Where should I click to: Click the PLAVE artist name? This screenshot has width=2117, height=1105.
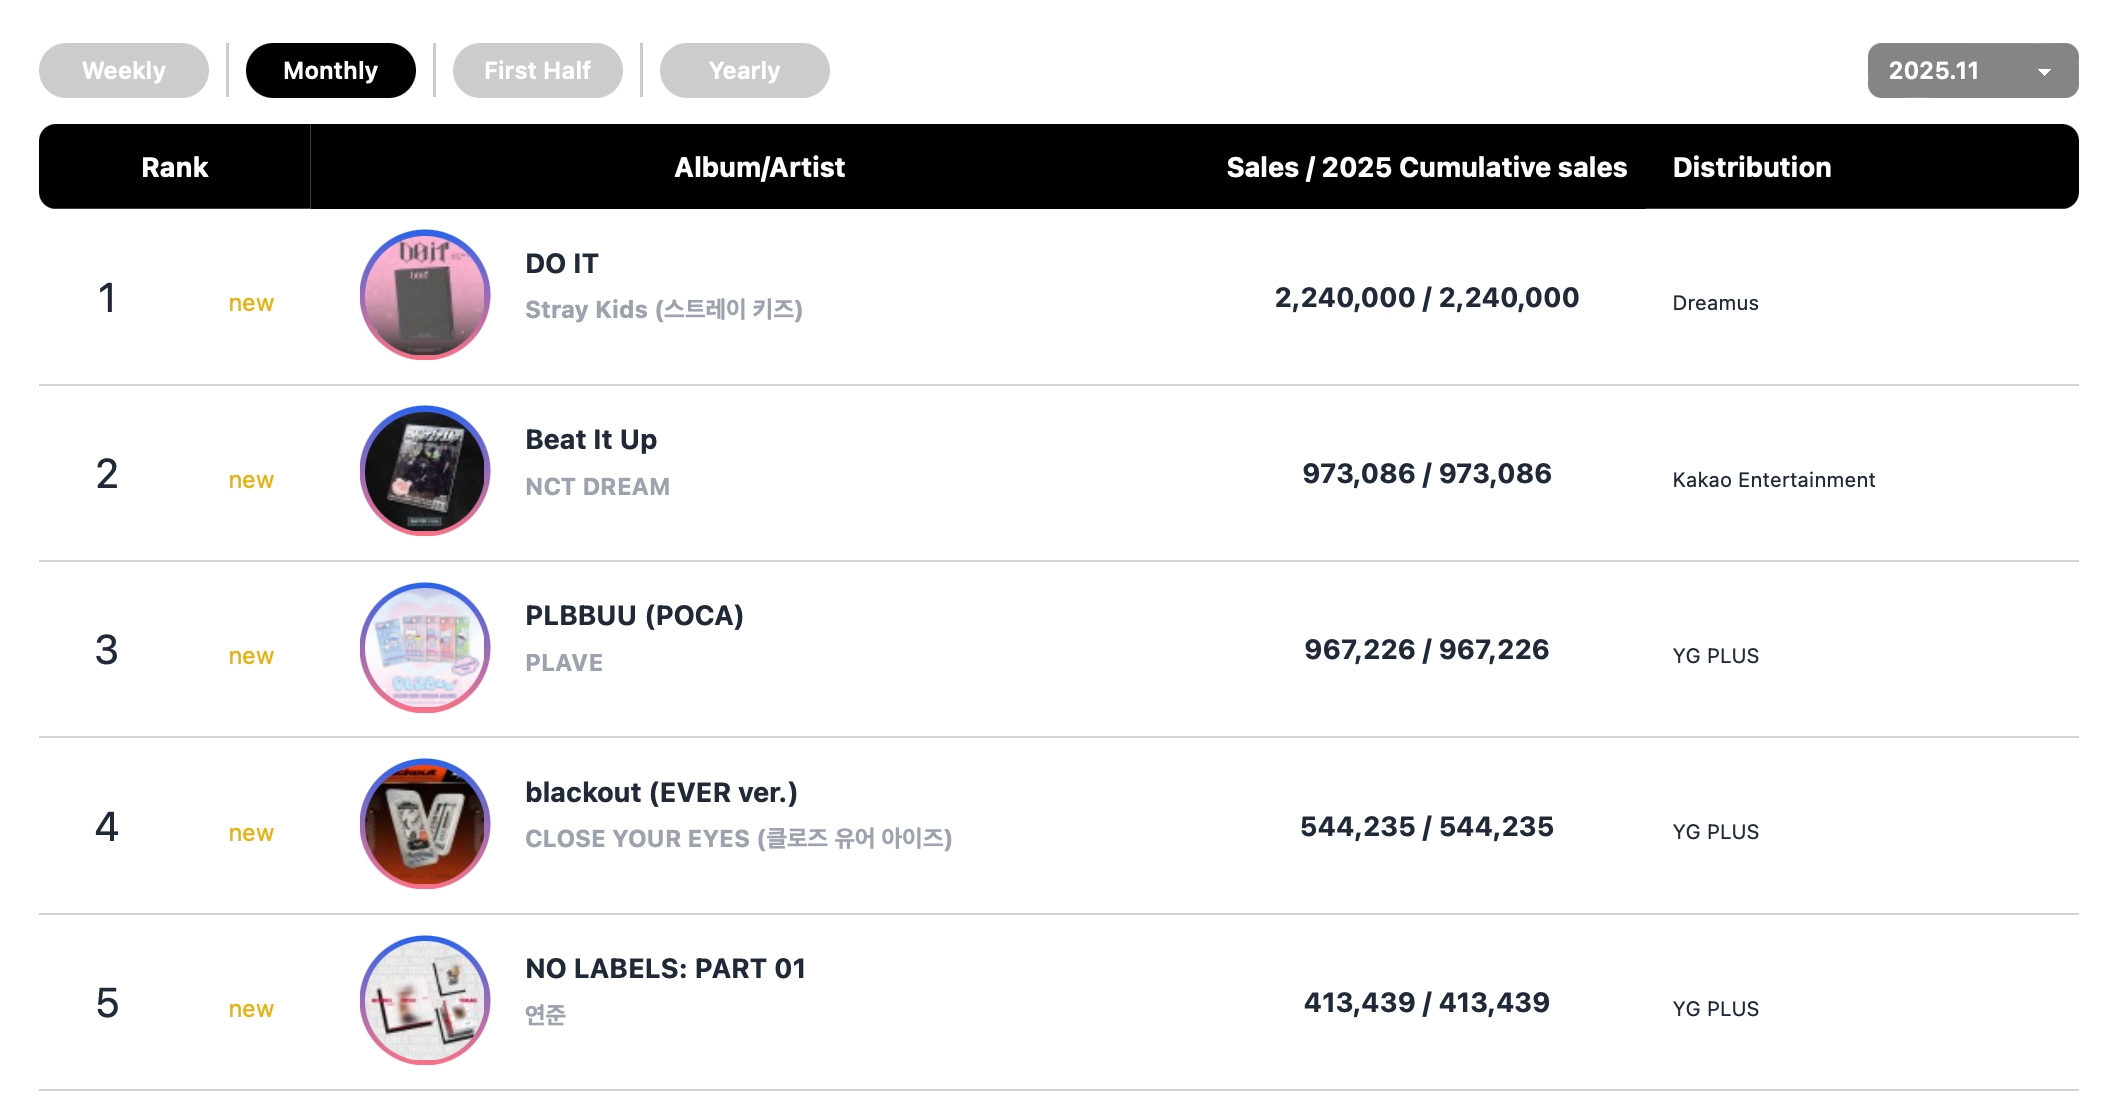point(564,663)
